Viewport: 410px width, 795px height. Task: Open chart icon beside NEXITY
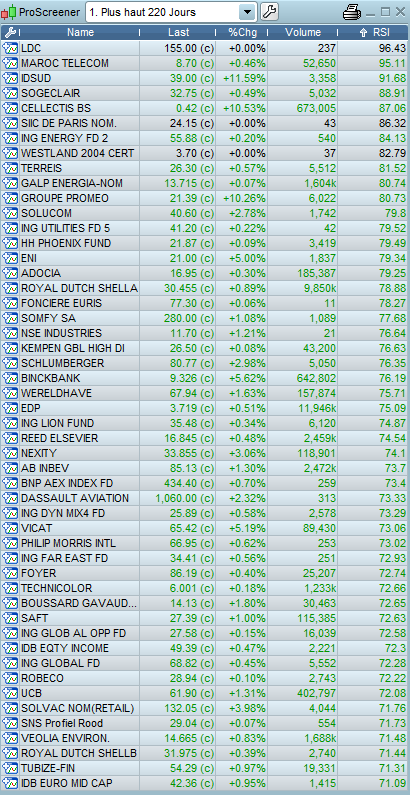(10, 453)
